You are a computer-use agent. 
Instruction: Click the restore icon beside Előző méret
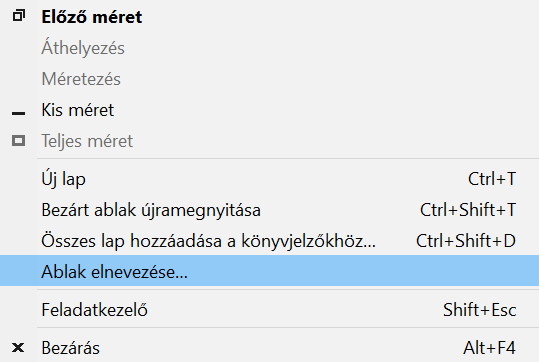pos(19,16)
